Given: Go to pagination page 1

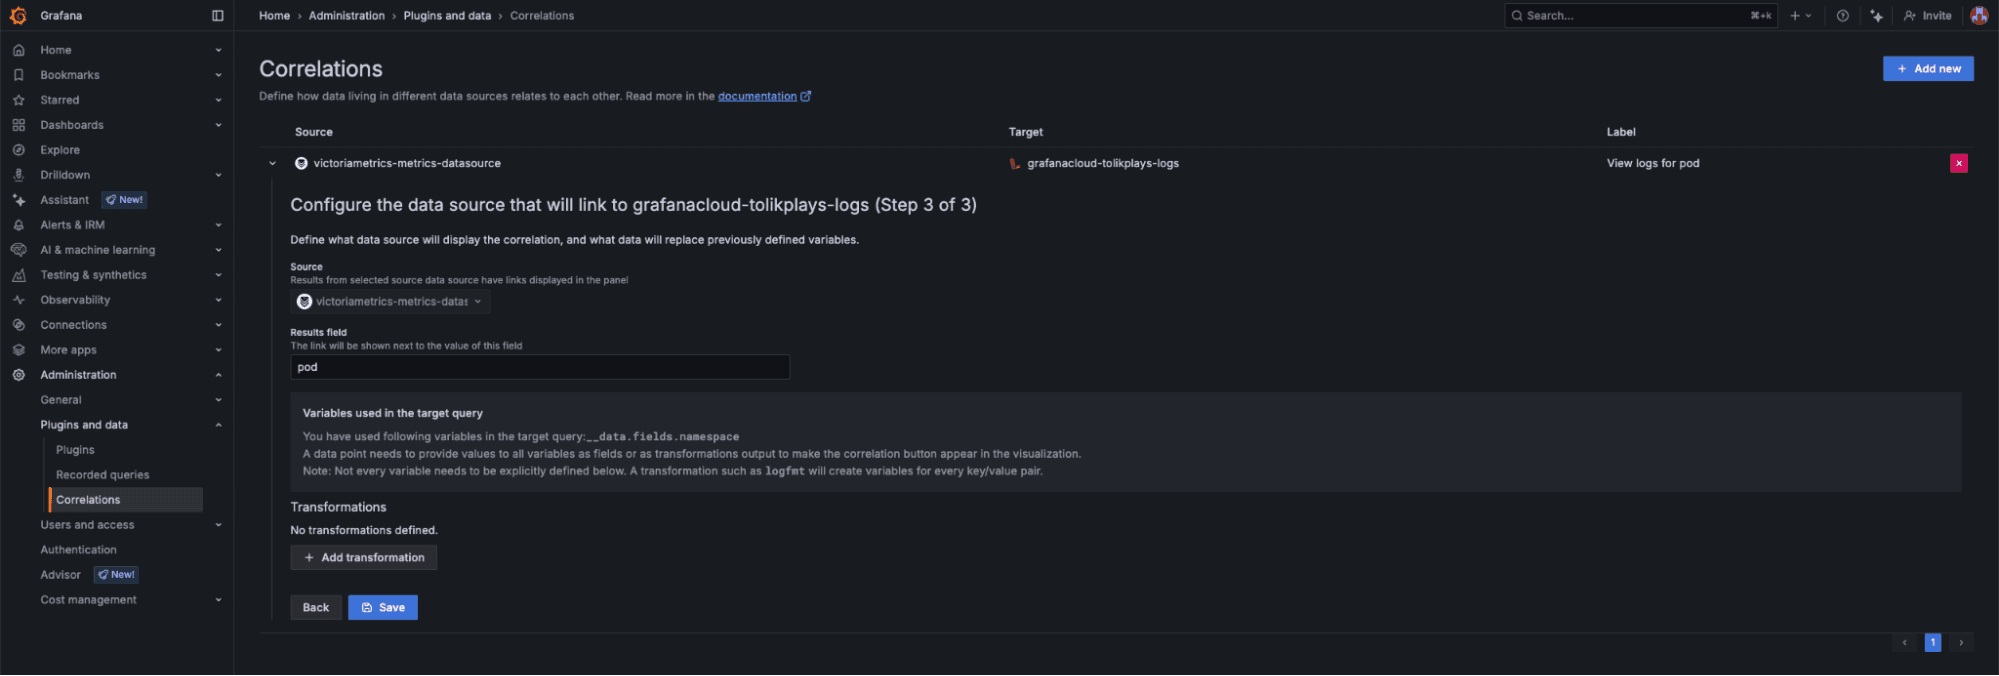Looking at the screenshot, I should click(x=1933, y=643).
